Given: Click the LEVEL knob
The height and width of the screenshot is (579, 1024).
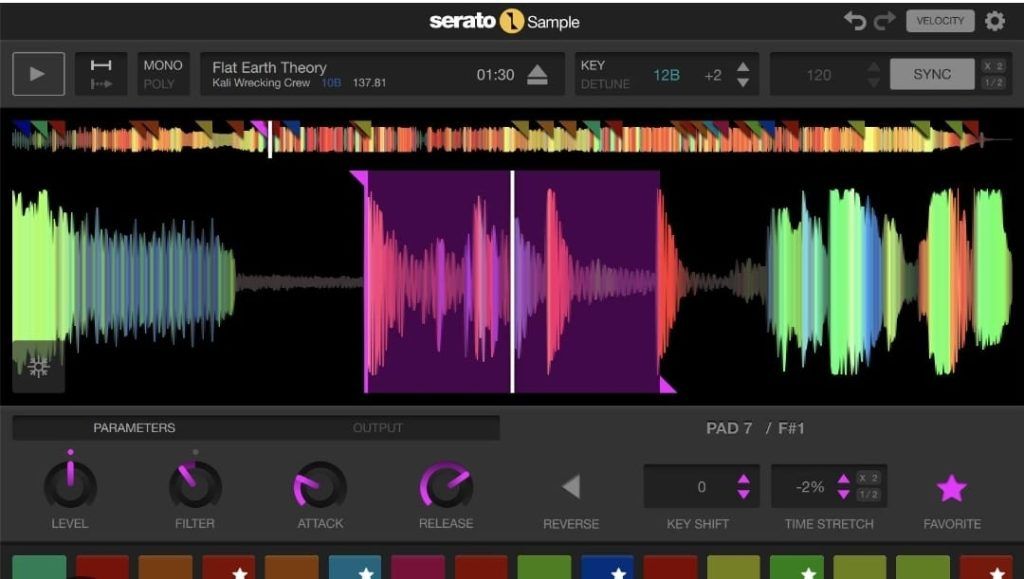Looking at the screenshot, I should point(70,484).
